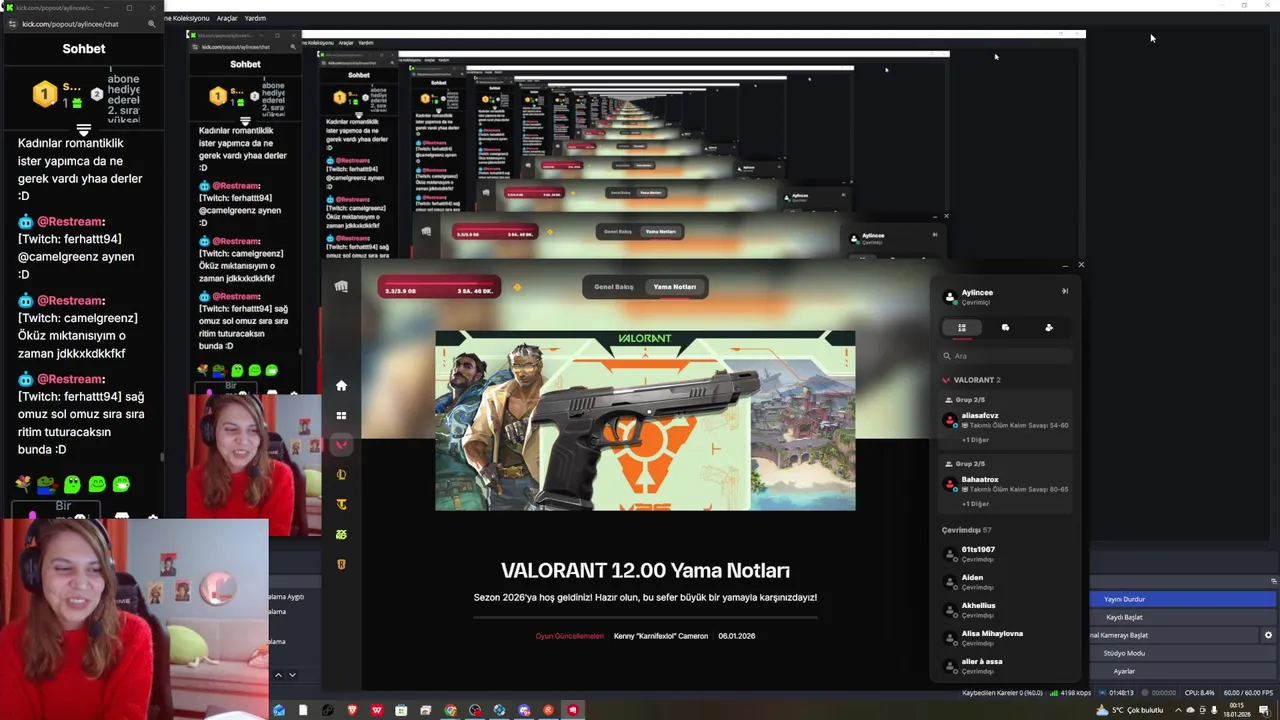Click the Kaydı Başlat button
The image size is (1280, 720).
1182,617
